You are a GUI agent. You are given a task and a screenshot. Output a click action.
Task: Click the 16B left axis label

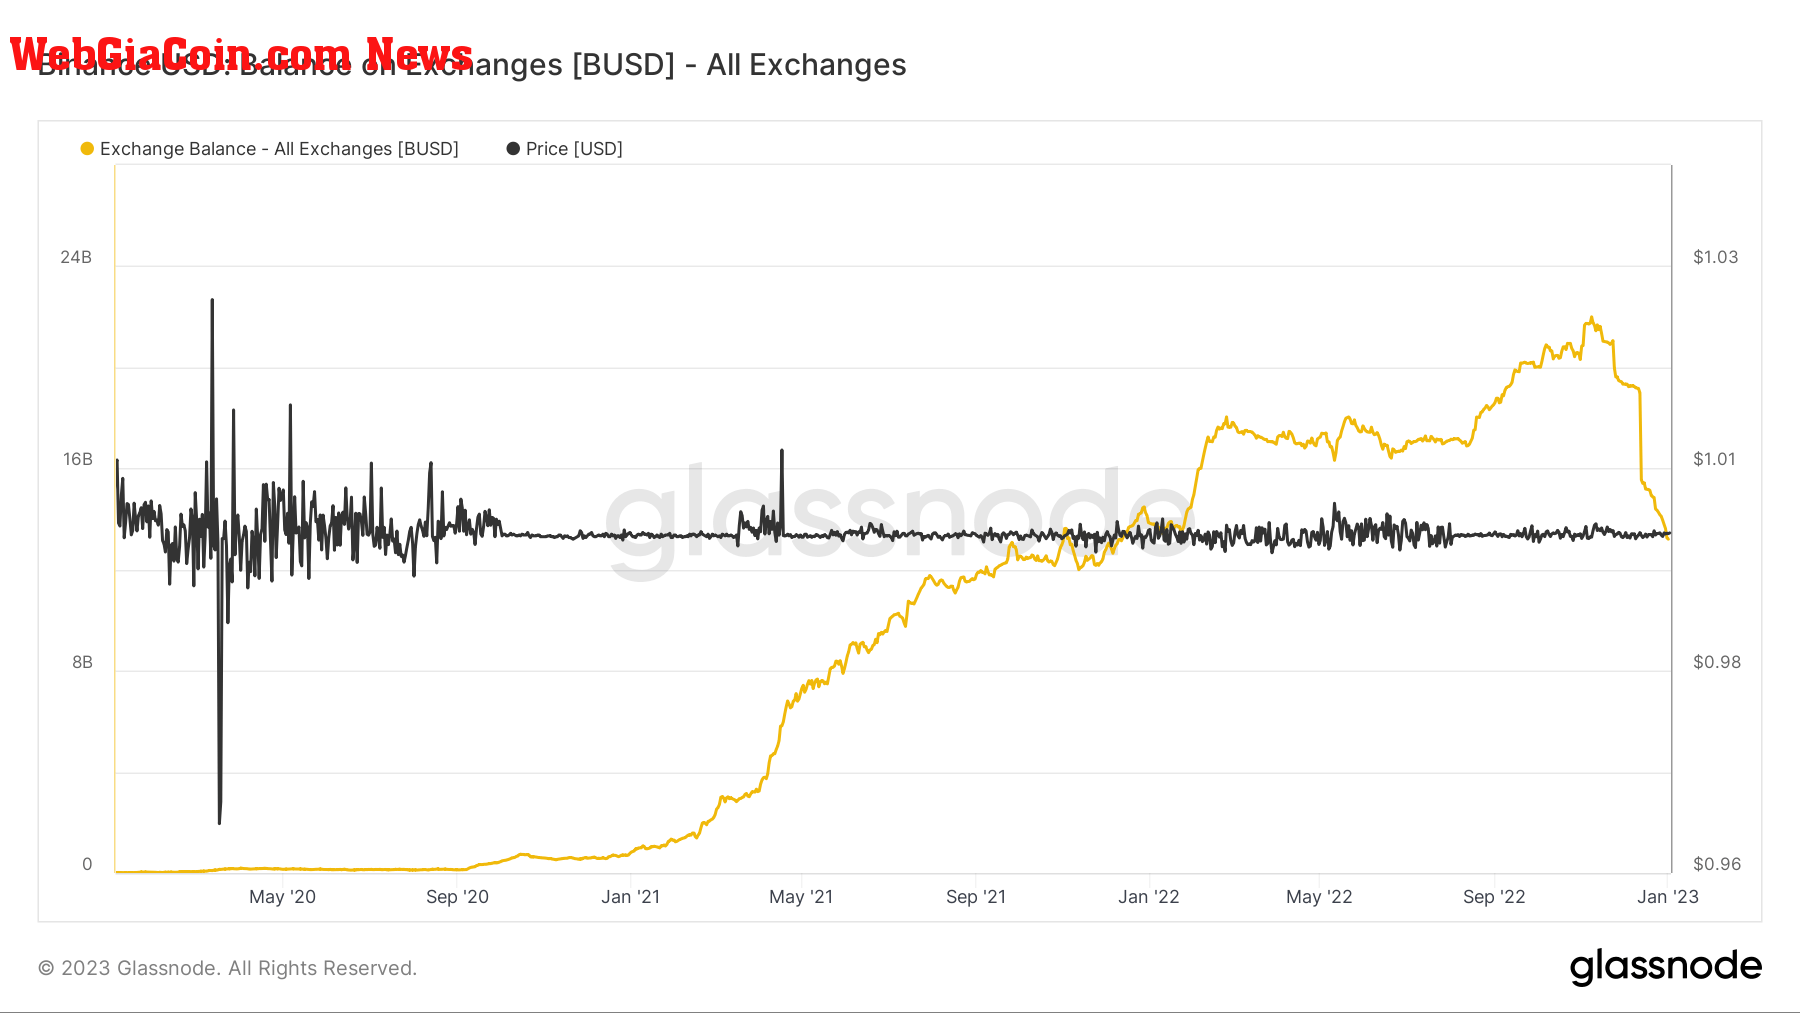click(x=78, y=459)
